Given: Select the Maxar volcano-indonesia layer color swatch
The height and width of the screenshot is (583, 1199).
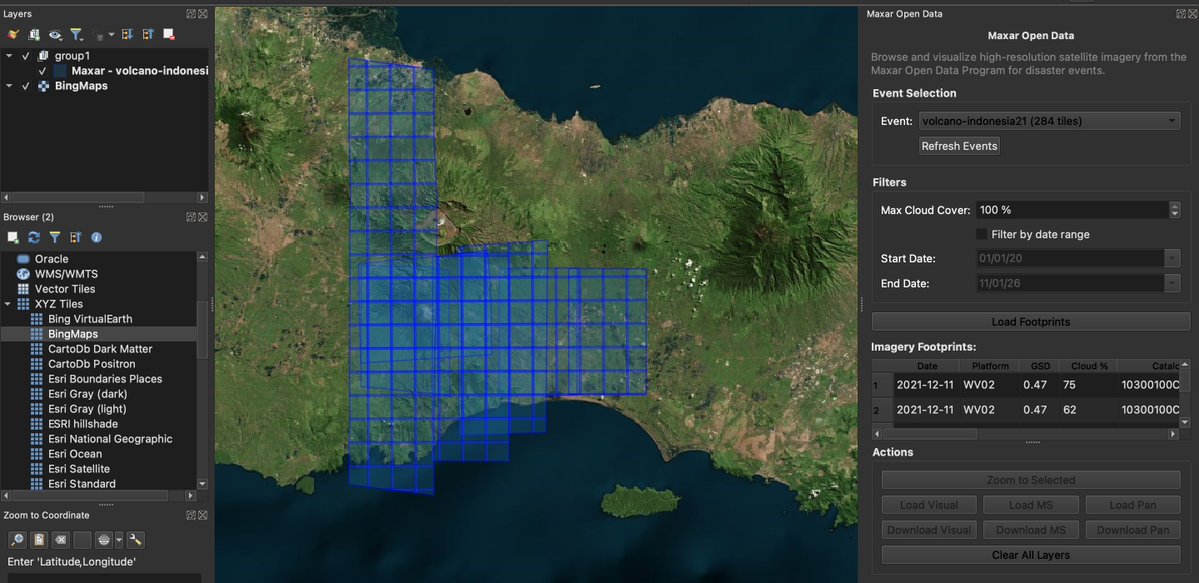Looking at the screenshot, I should pos(60,70).
